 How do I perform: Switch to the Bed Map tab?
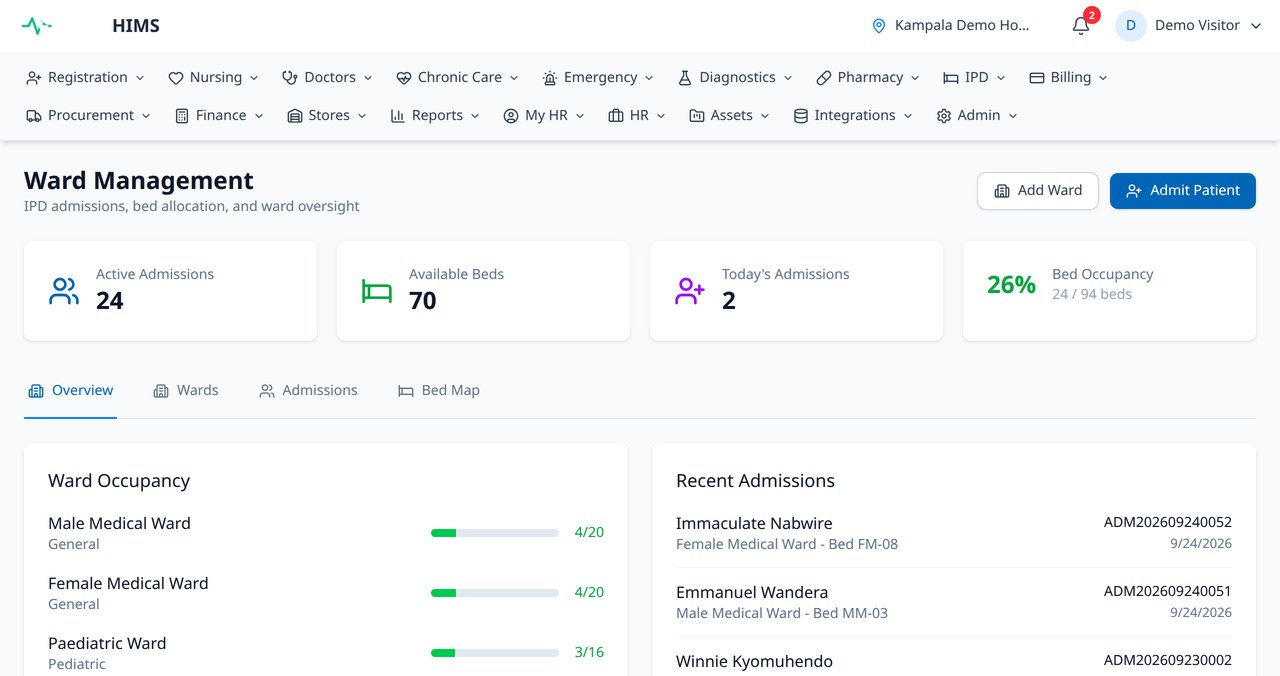[x=439, y=391]
